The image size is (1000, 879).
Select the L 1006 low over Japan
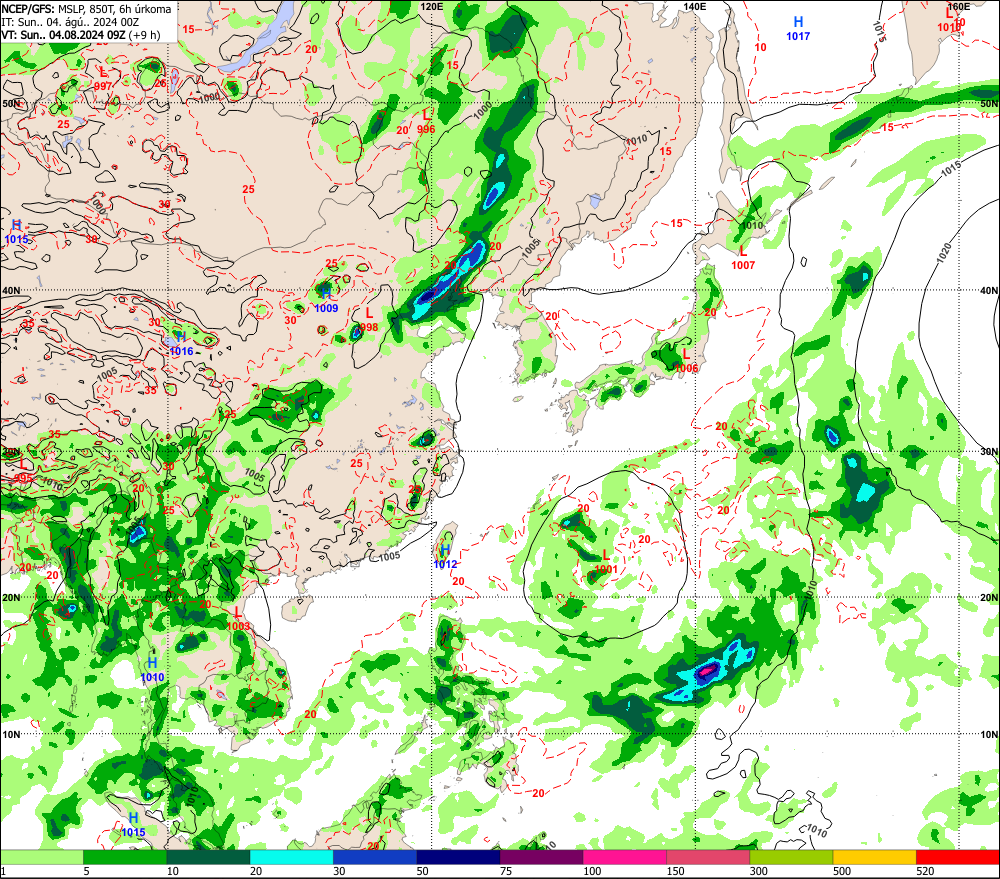(686, 361)
